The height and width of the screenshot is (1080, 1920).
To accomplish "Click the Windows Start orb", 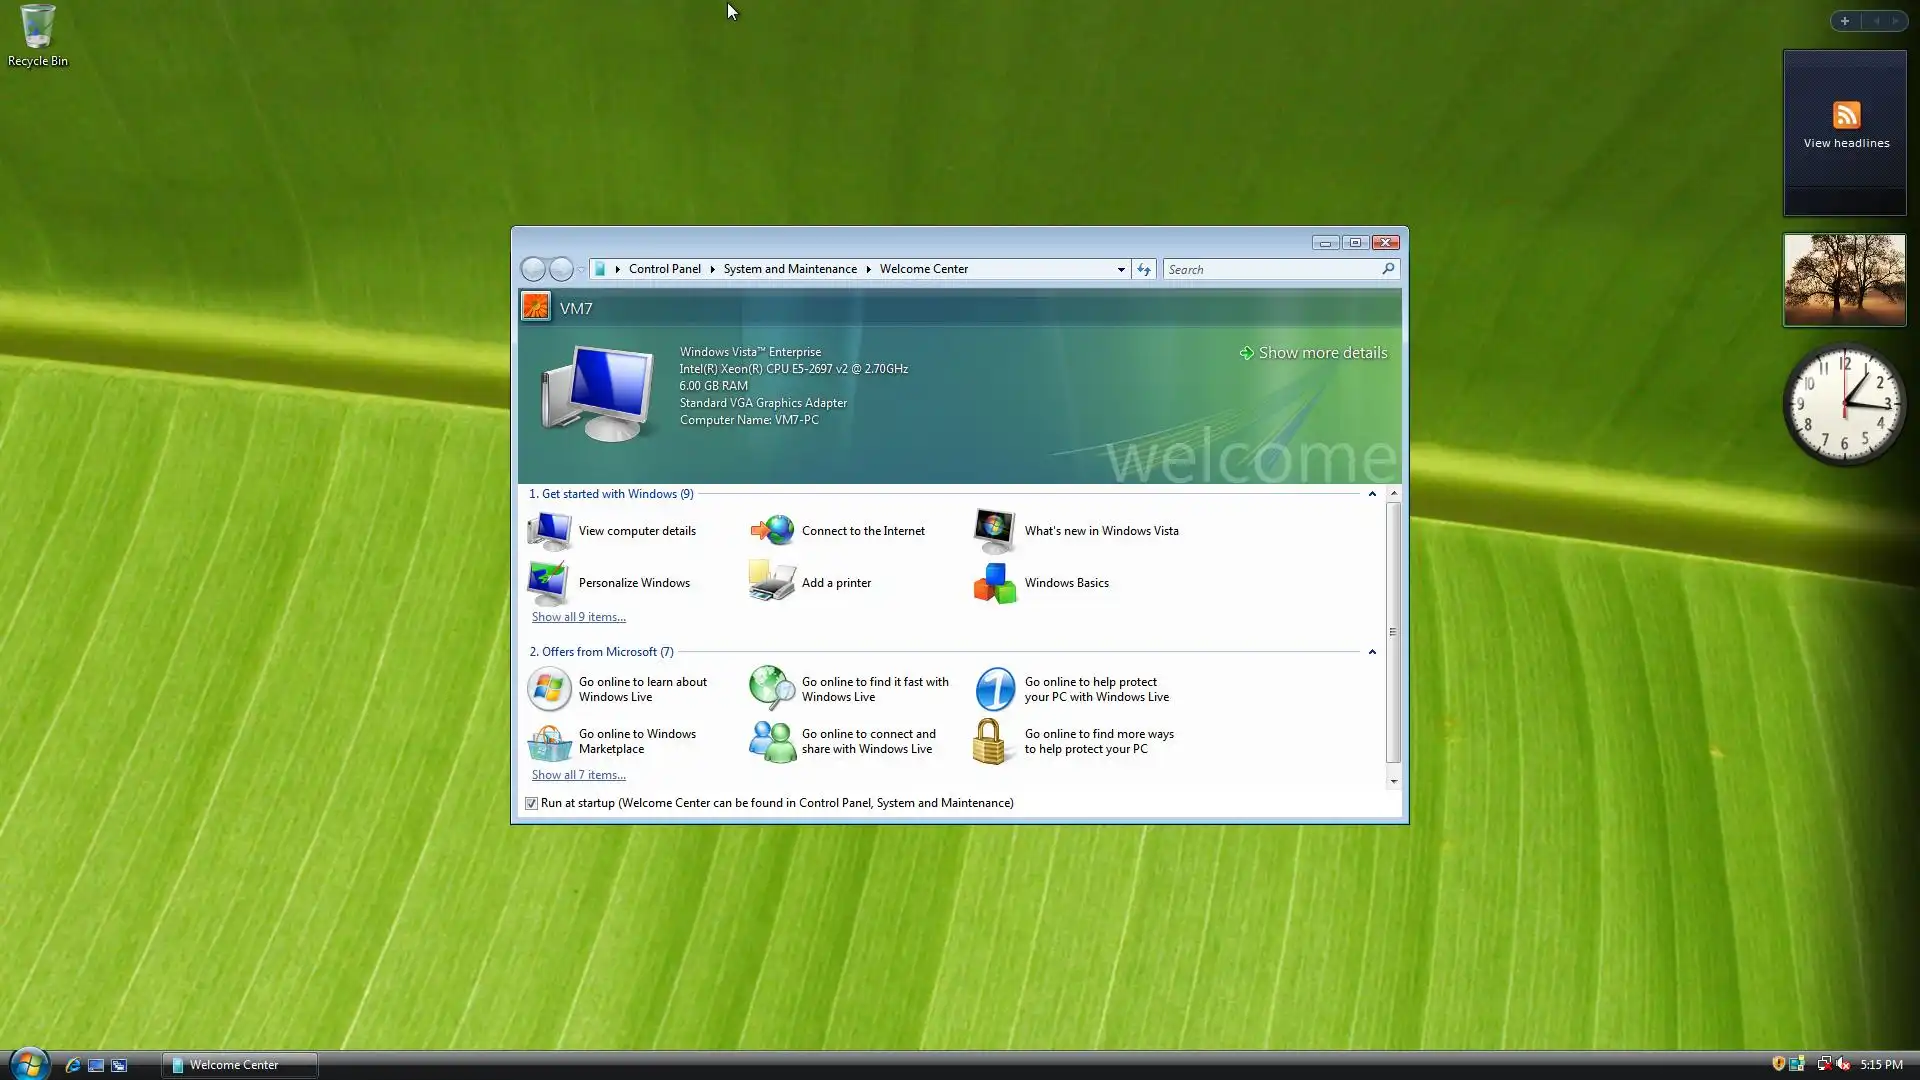I will pos(29,1063).
